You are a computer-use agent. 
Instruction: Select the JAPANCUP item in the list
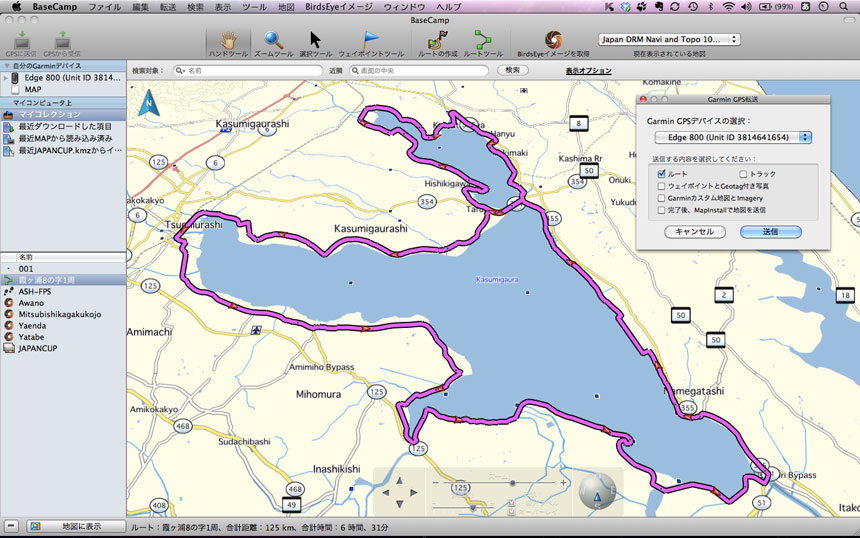tap(63, 348)
